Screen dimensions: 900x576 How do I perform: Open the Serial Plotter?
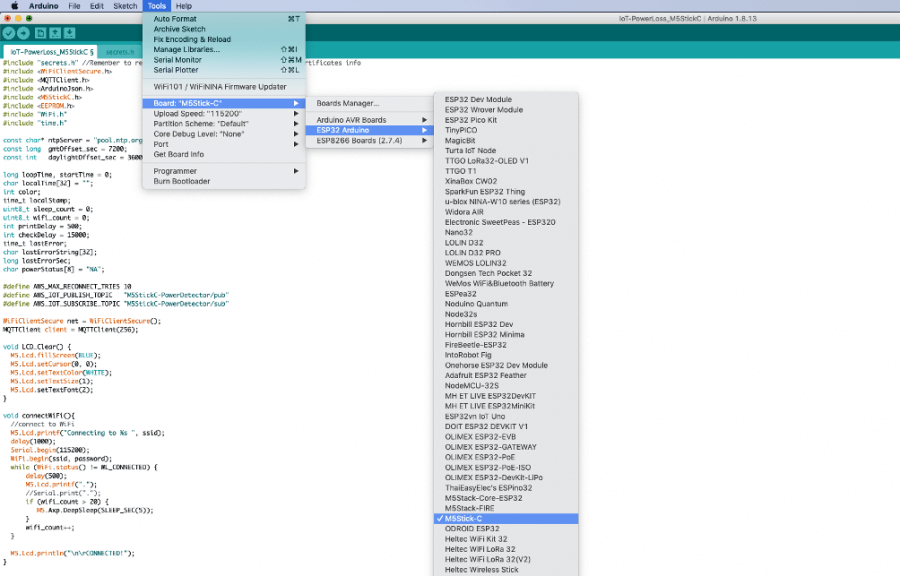(224, 70)
